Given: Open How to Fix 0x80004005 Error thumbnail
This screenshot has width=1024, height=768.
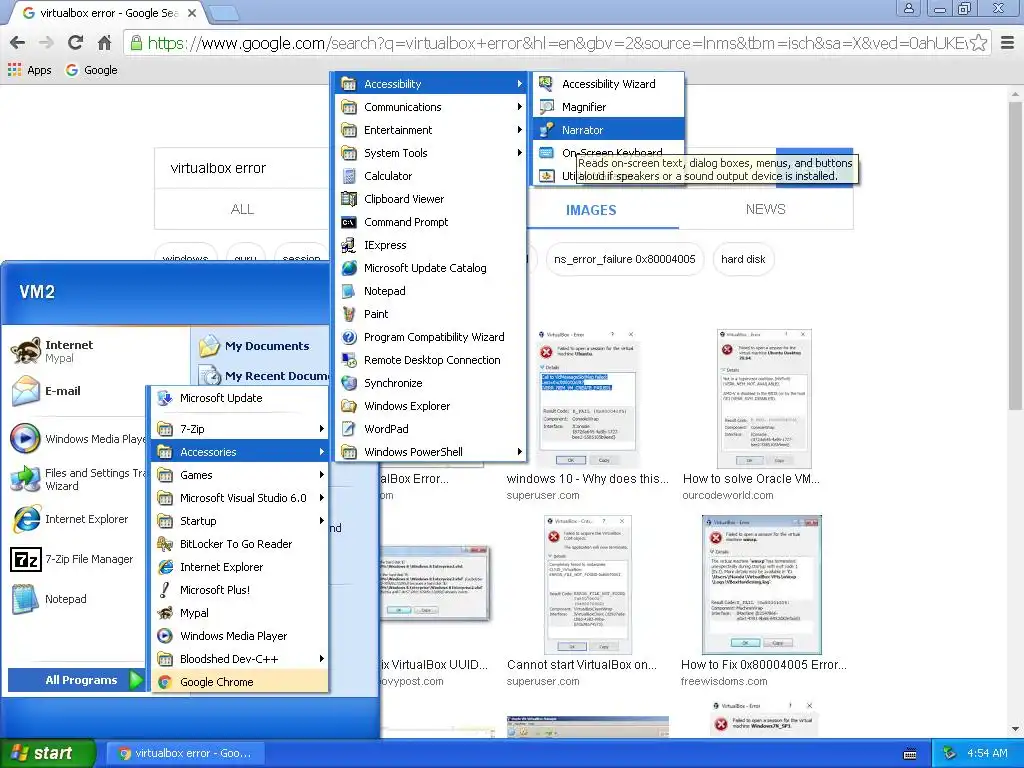Looking at the screenshot, I should tap(761, 584).
